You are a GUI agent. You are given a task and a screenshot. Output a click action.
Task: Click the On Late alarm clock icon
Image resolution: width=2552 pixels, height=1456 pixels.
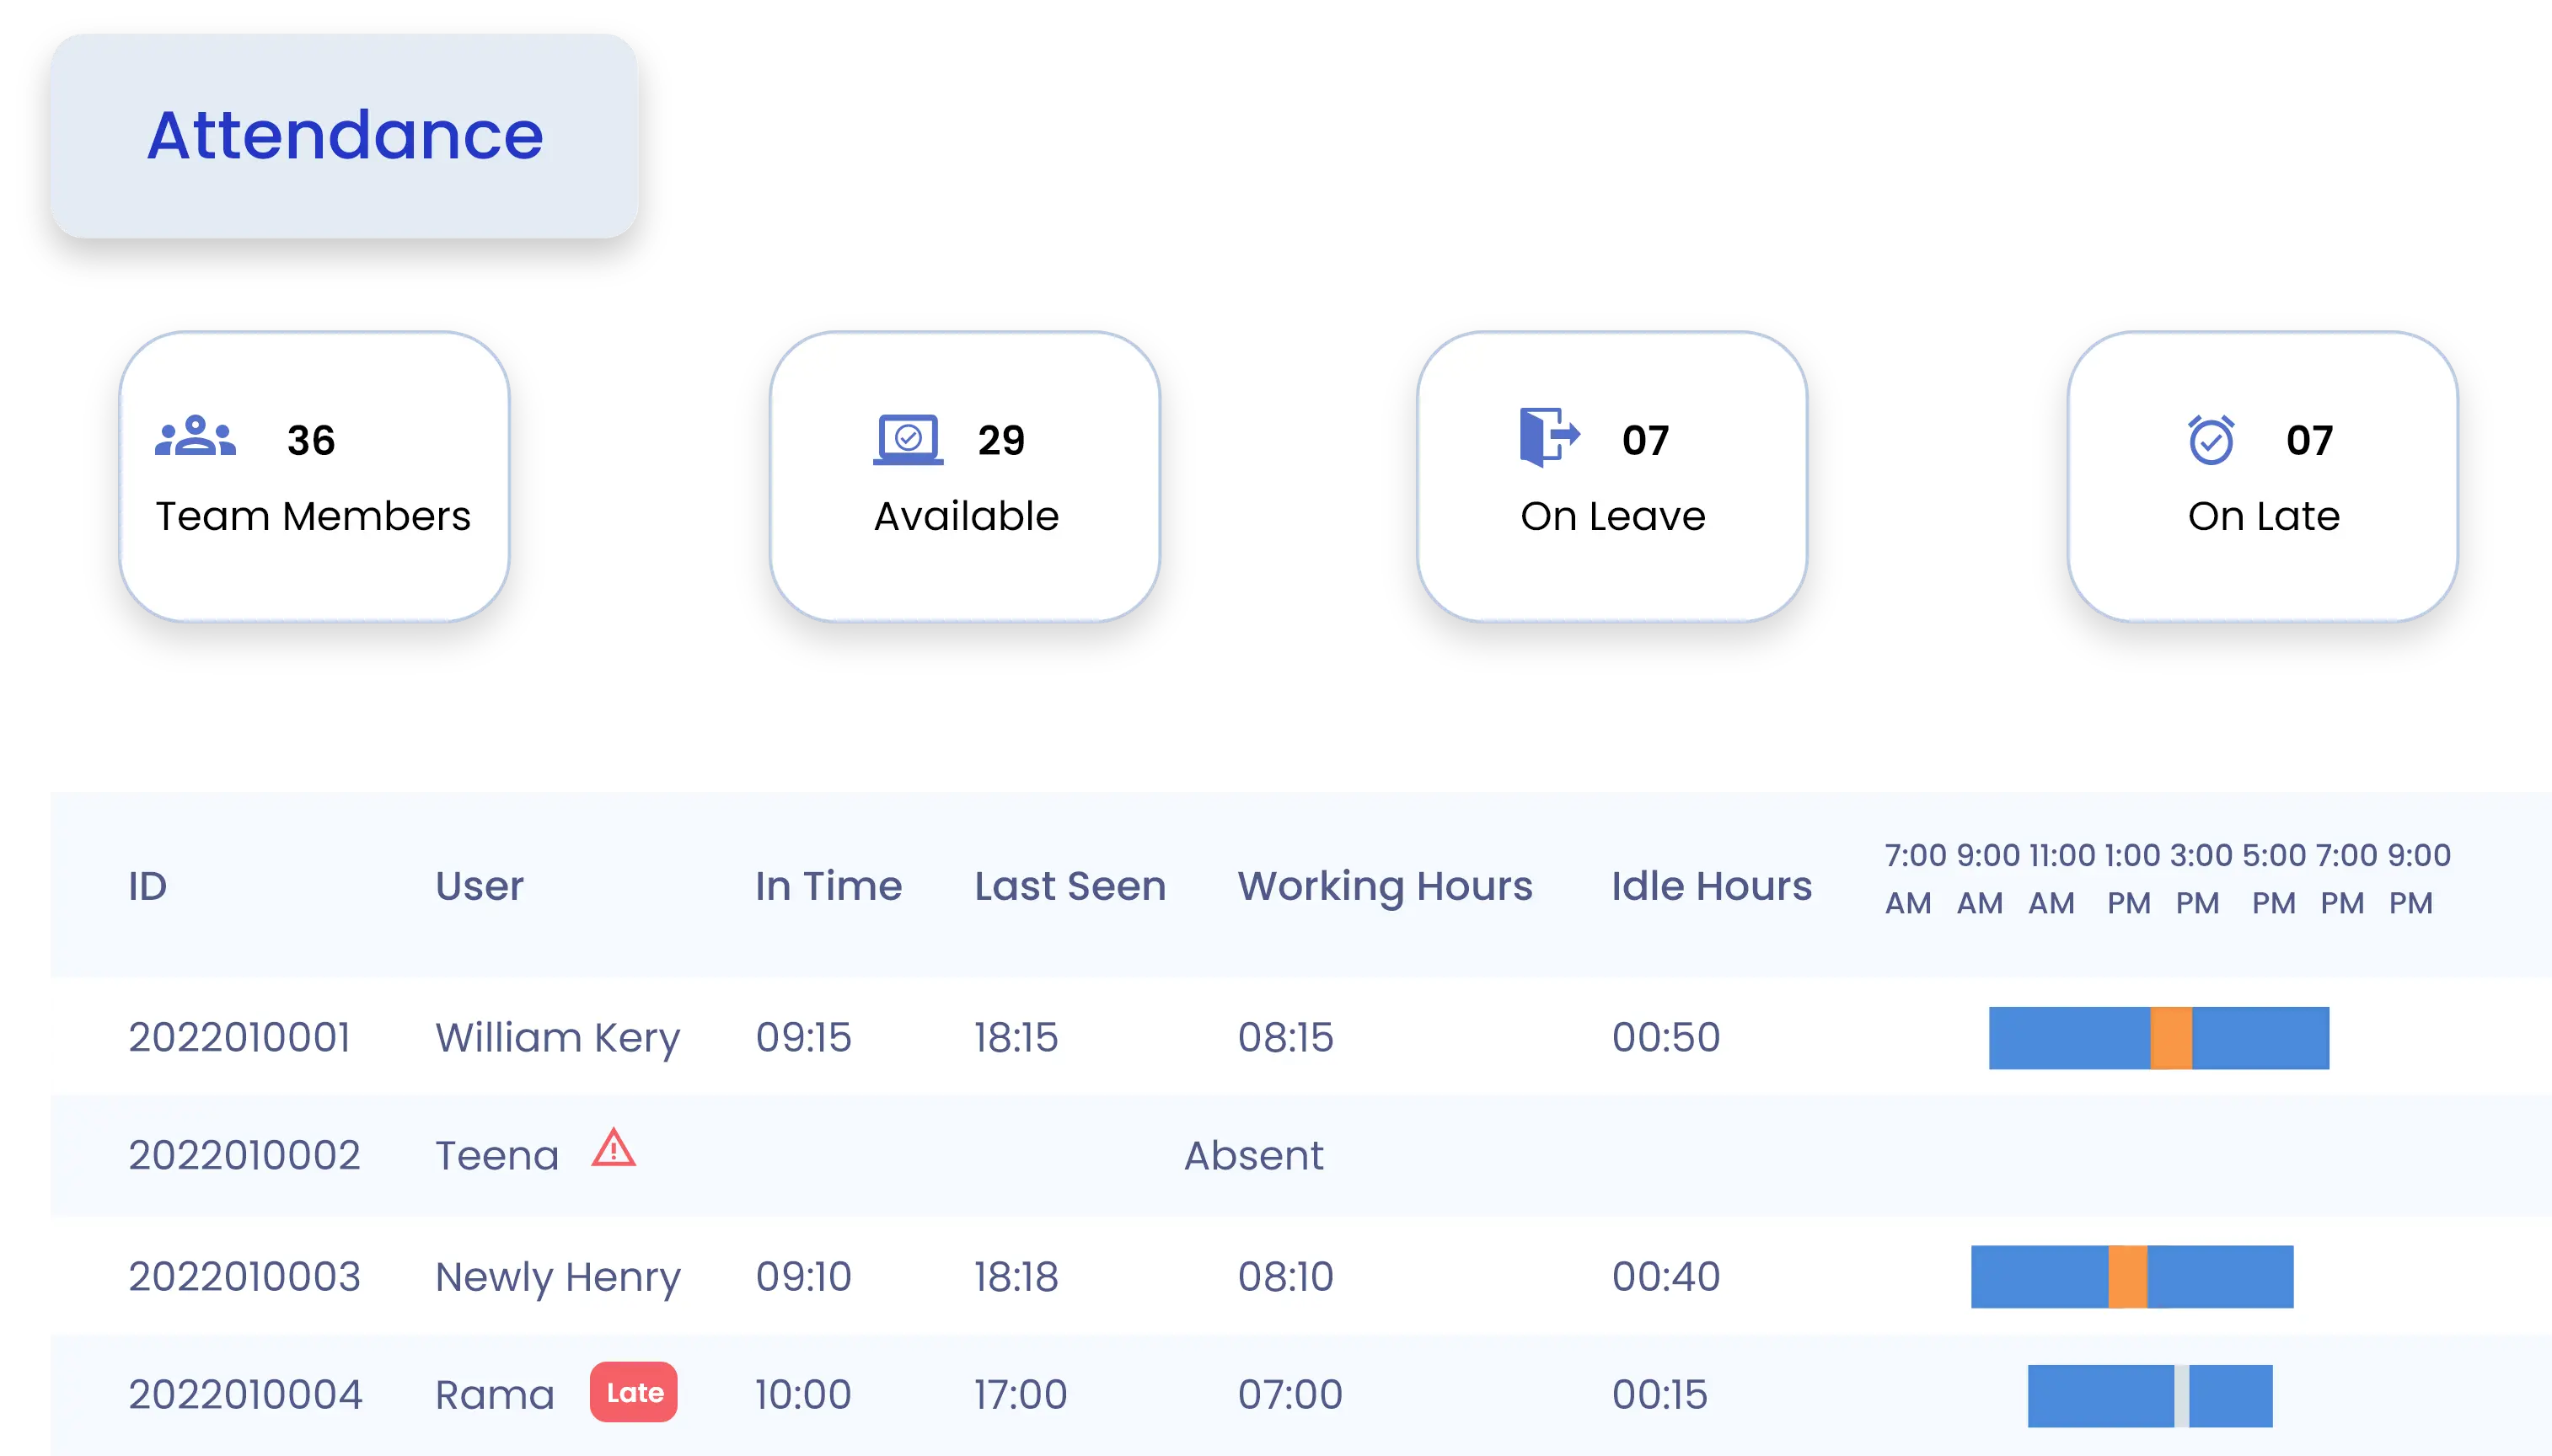2210,440
